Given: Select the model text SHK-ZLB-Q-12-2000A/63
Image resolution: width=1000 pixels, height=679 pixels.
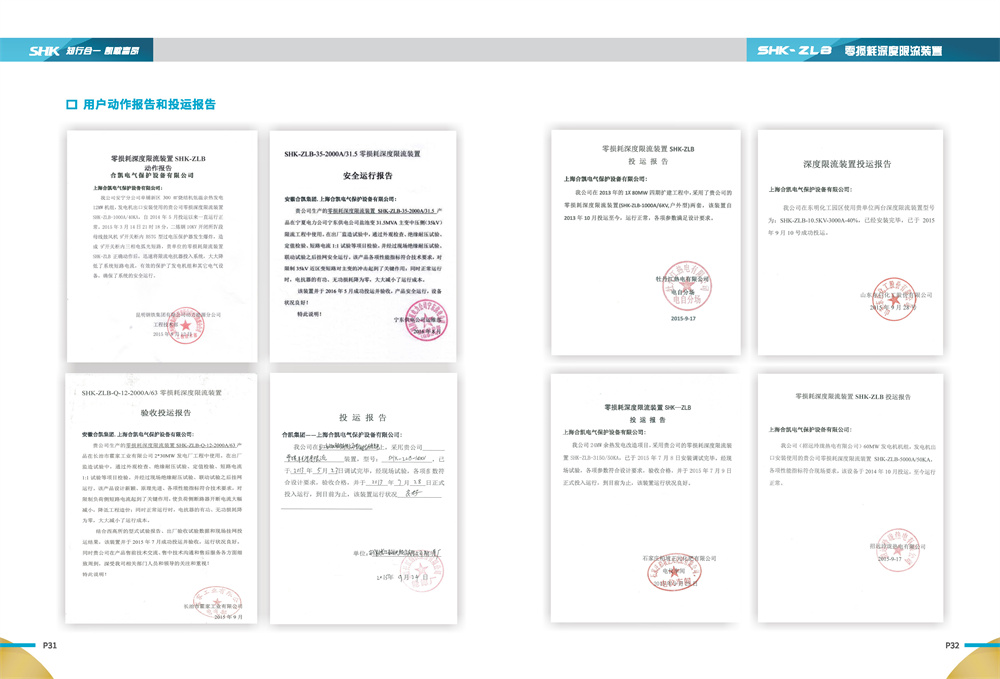Looking at the screenshot, I should pyautogui.click(x=119, y=393).
